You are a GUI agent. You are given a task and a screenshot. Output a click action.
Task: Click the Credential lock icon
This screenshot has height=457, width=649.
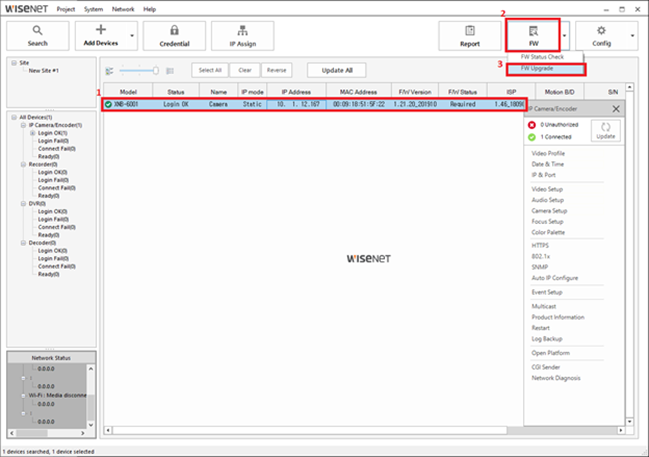pyautogui.click(x=173, y=36)
